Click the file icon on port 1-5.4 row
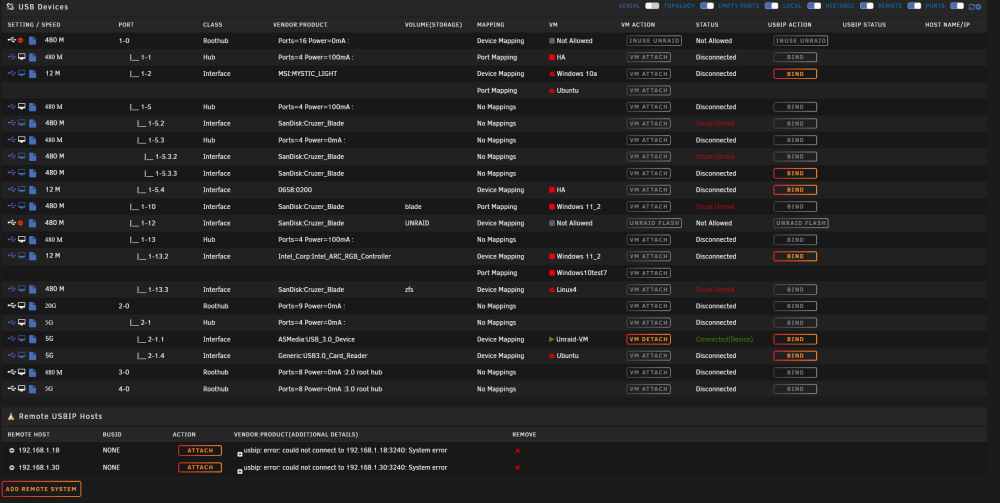 pos(33,190)
